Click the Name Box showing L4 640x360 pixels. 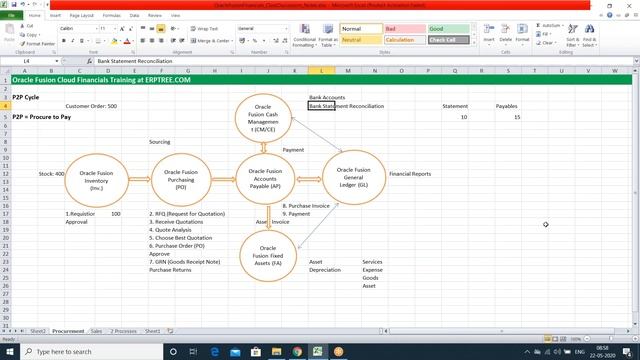[27, 61]
